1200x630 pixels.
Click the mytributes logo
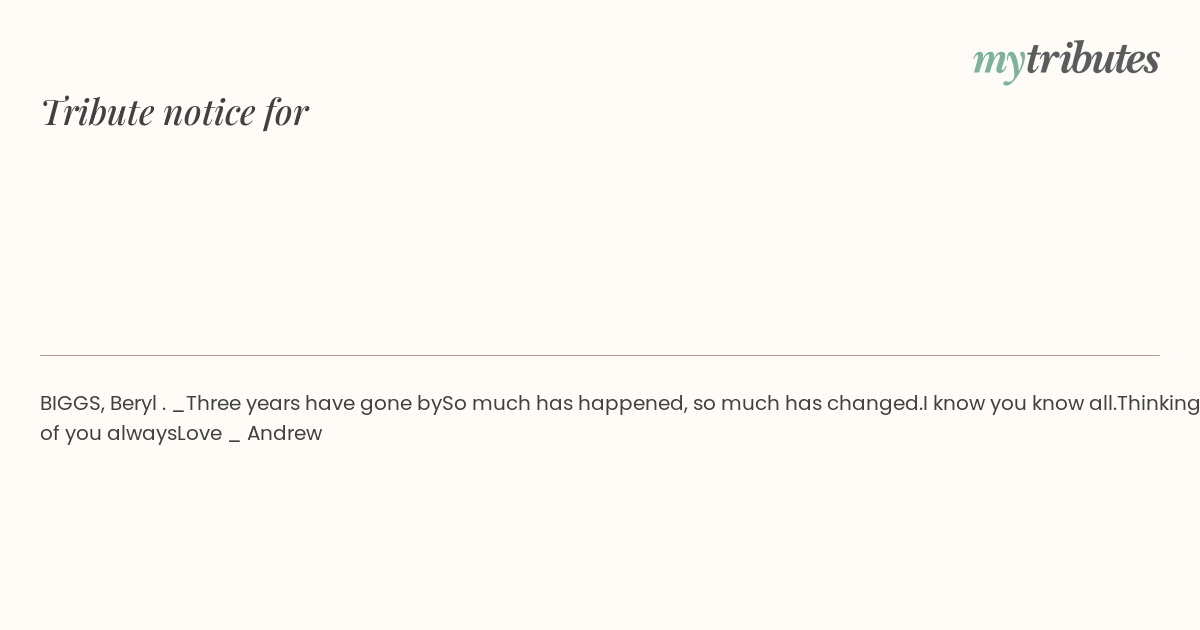1066,60
